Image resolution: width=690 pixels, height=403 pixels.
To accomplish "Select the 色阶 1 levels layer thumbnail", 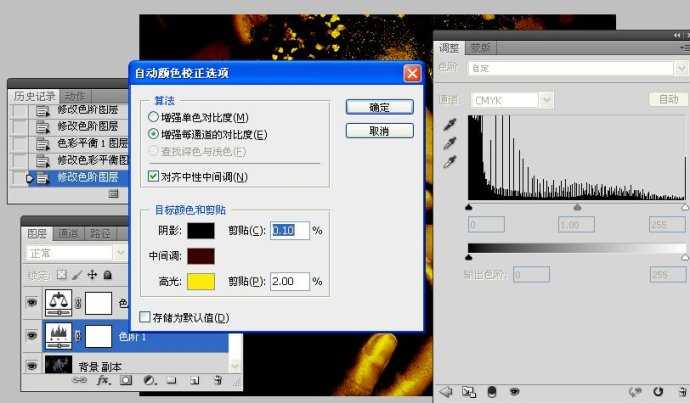I will point(58,335).
